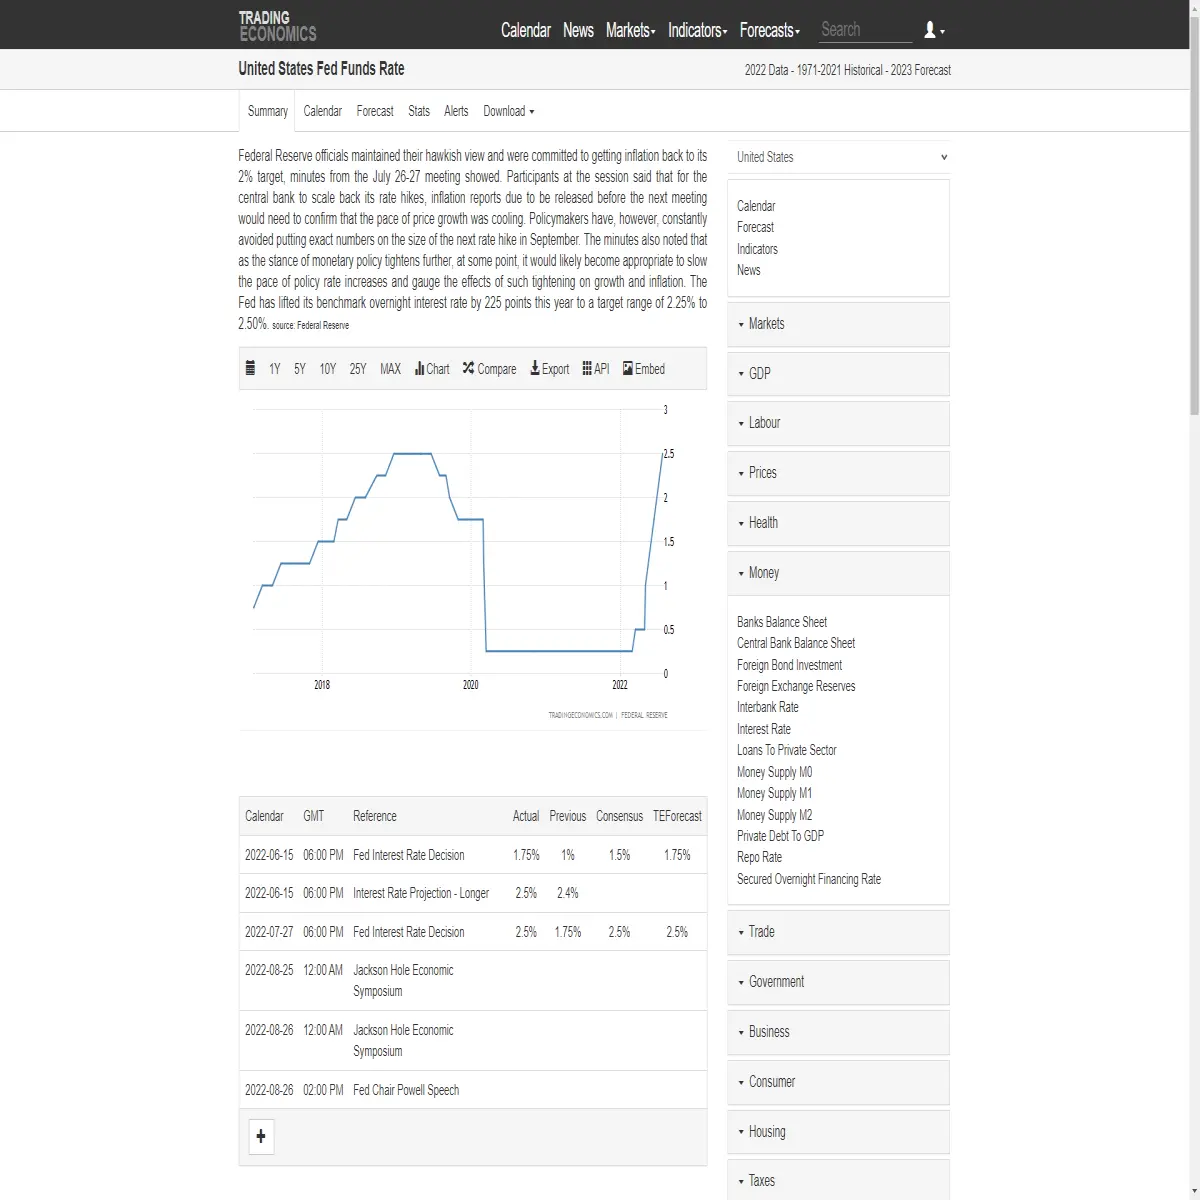The height and width of the screenshot is (1200, 1200).
Task: Select the Compare option
Action: coord(489,369)
